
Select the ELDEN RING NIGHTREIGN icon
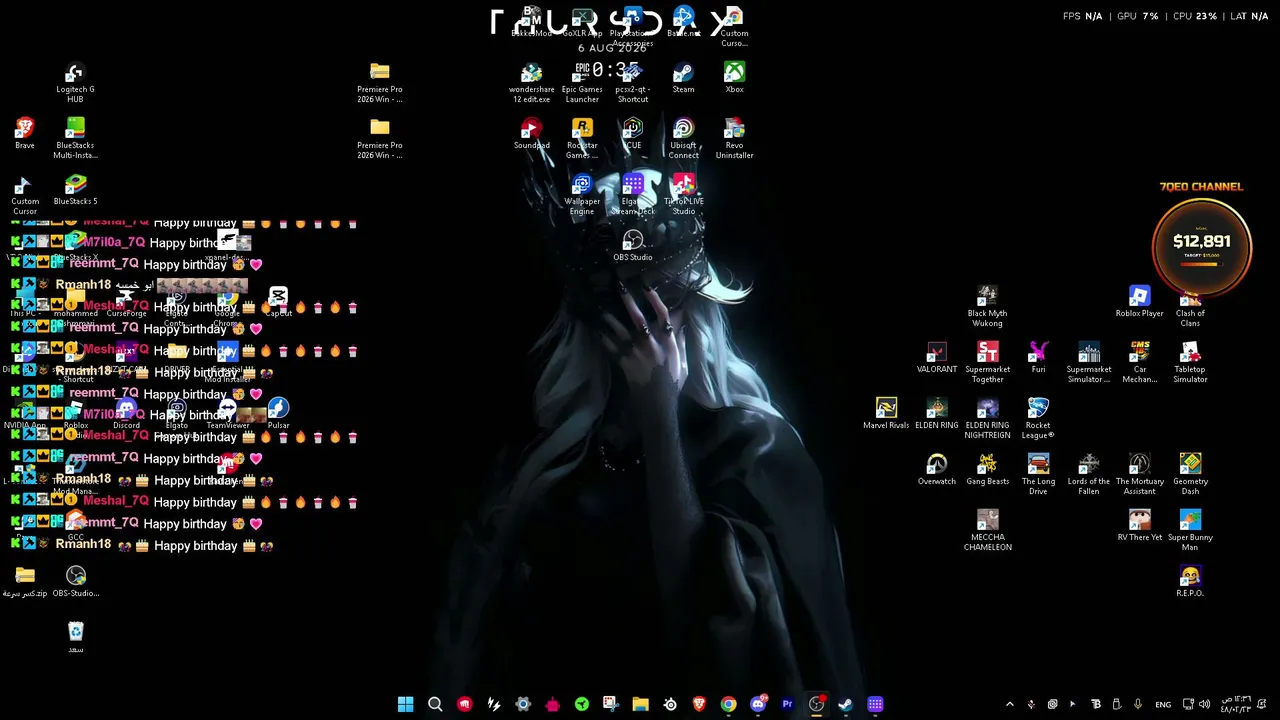pyautogui.click(x=987, y=419)
